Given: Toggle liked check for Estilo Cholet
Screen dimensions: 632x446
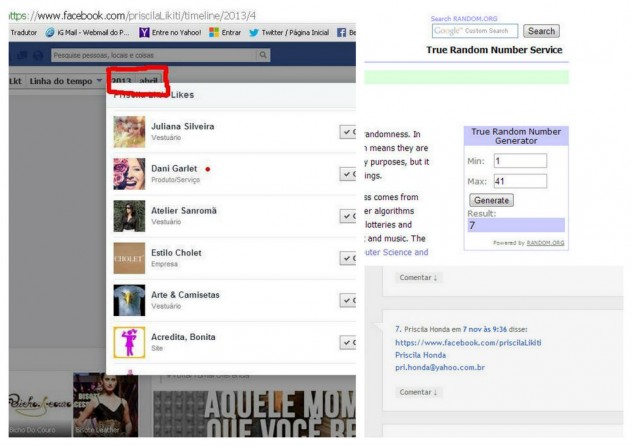Looking at the screenshot, I should coord(347,258).
